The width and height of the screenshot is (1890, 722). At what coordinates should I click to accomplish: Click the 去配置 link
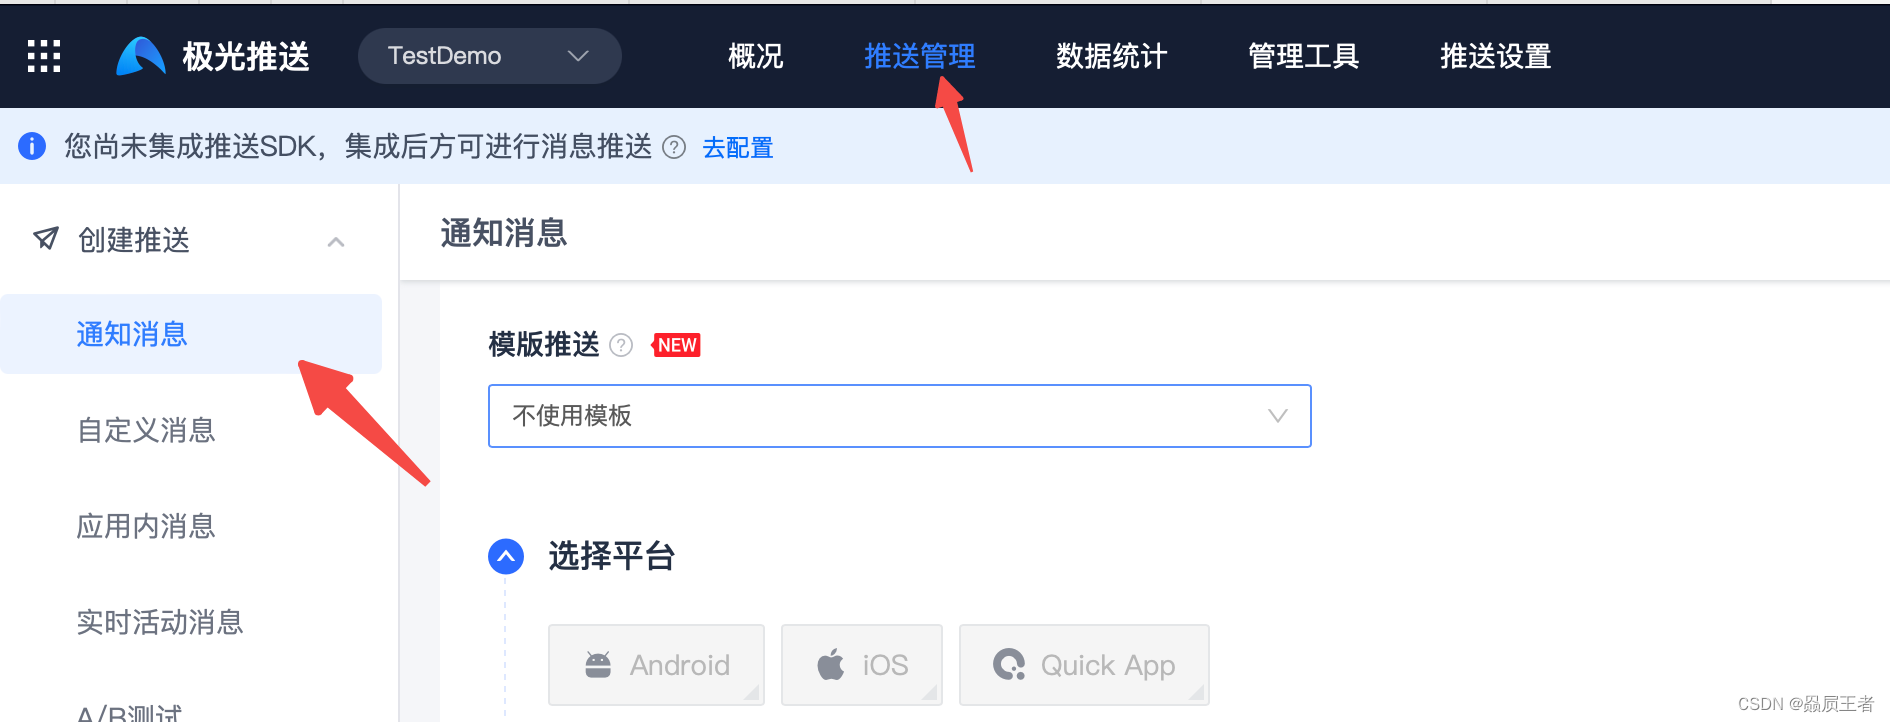738,148
